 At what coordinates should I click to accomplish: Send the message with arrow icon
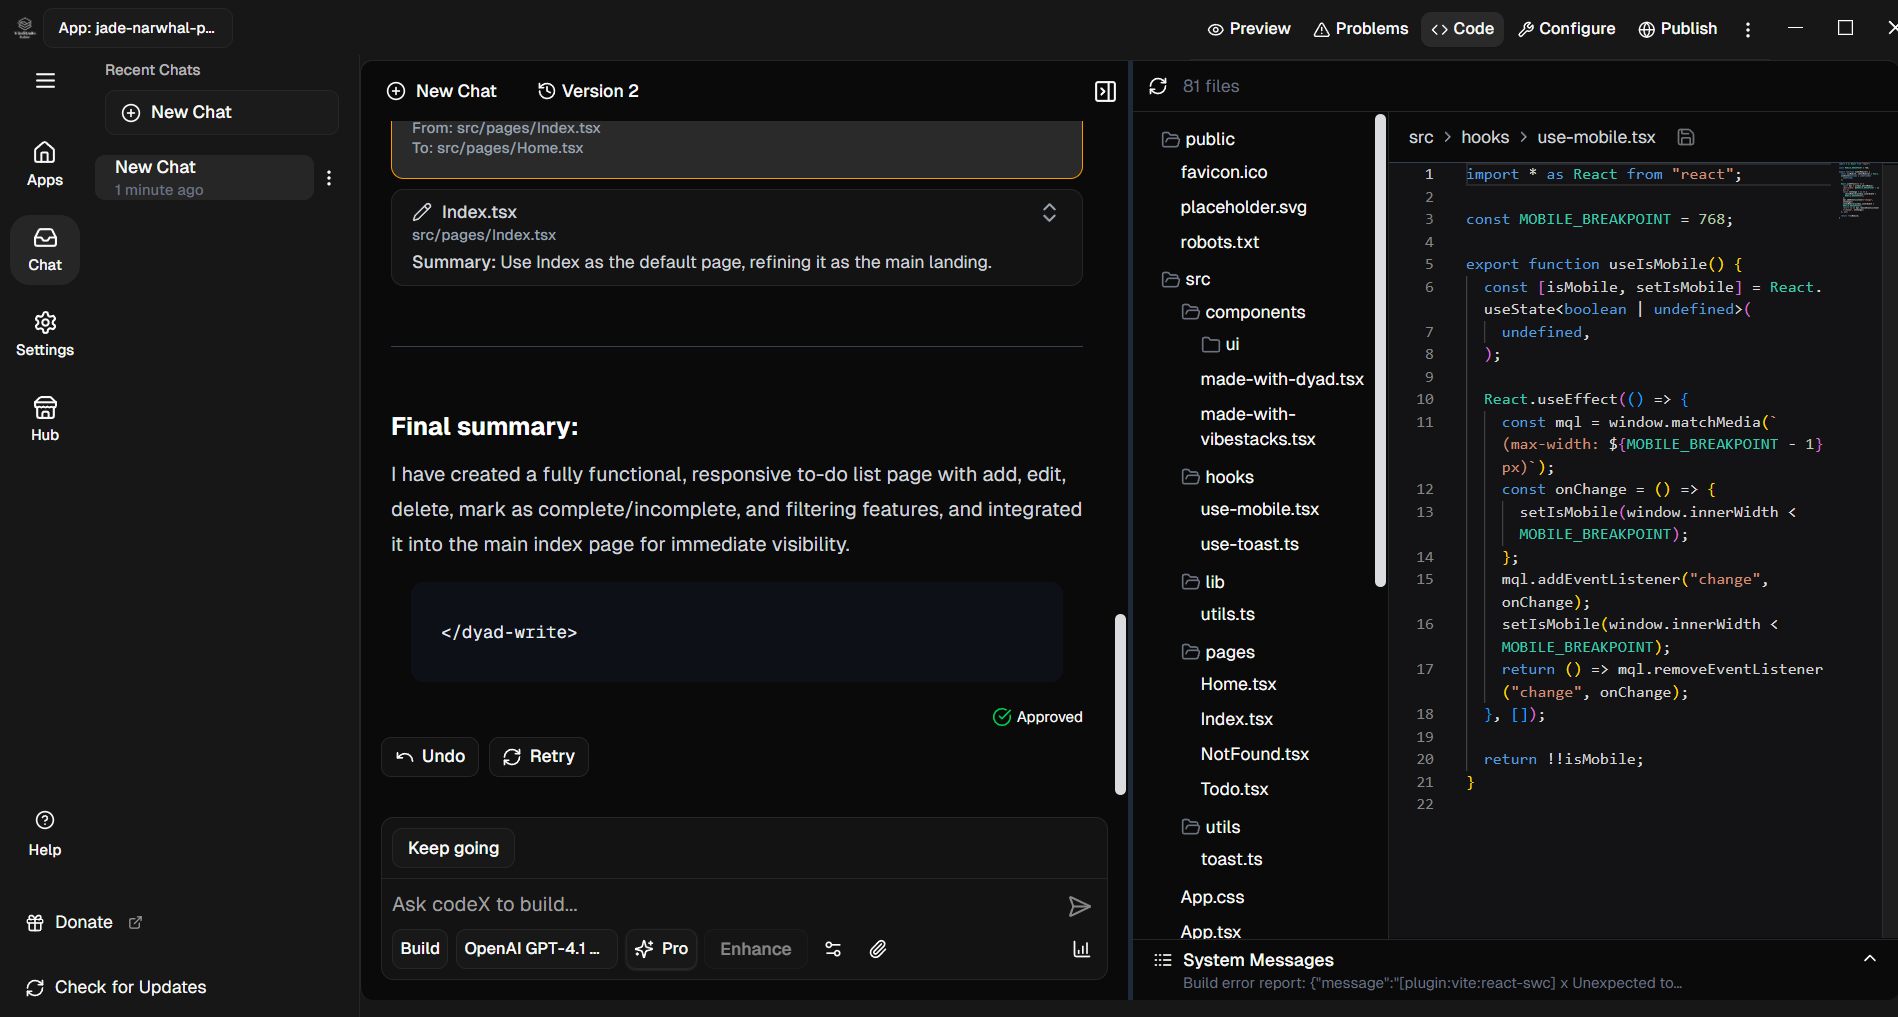click(x=1080, y=906)
